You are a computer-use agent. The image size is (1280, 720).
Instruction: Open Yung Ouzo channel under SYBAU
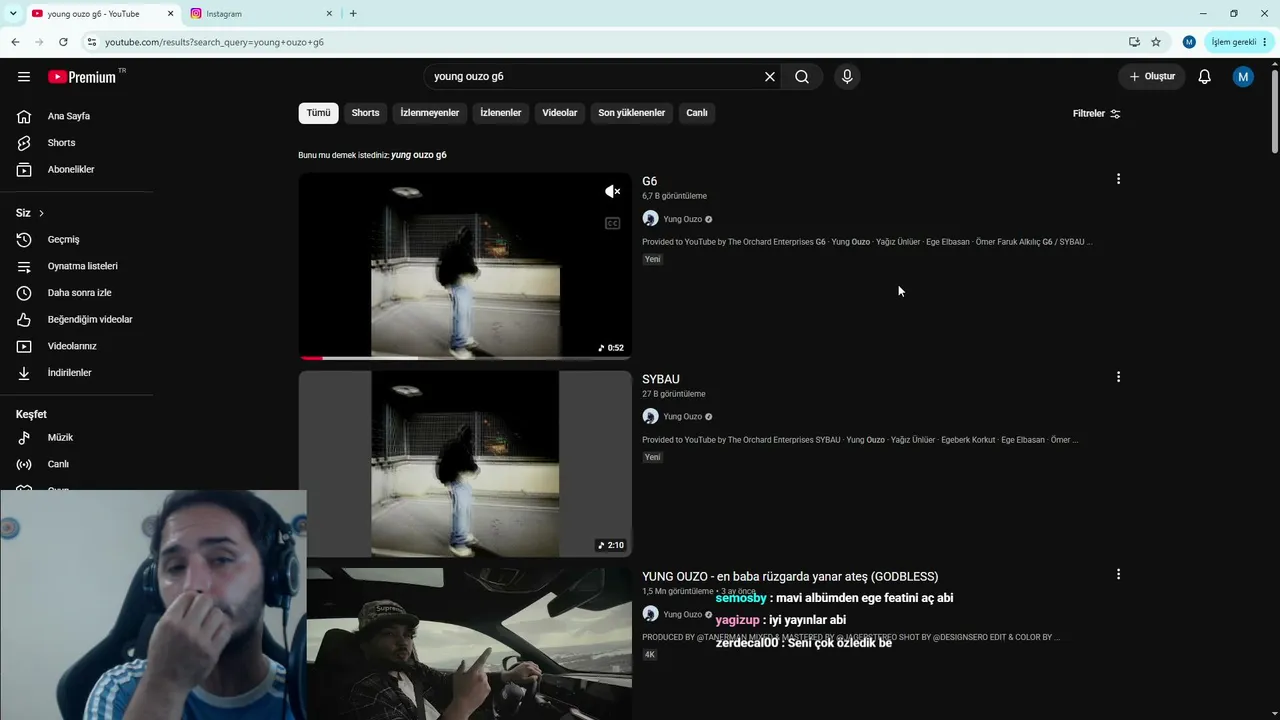[x=683, y=416]
